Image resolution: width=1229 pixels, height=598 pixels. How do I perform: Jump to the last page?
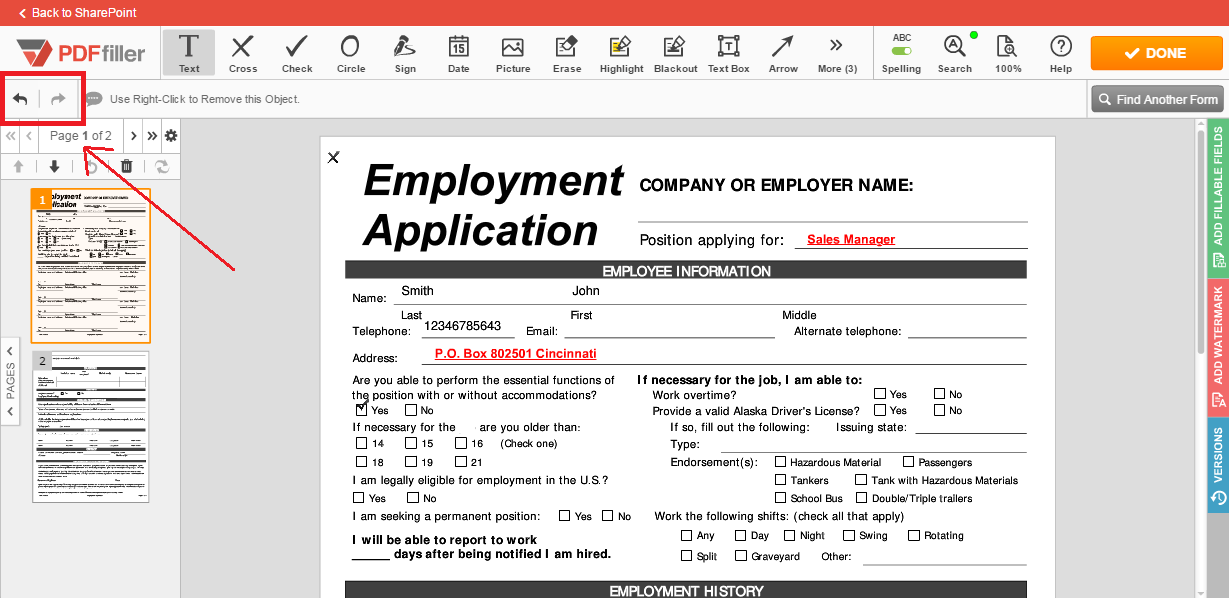tap(152, 136)
